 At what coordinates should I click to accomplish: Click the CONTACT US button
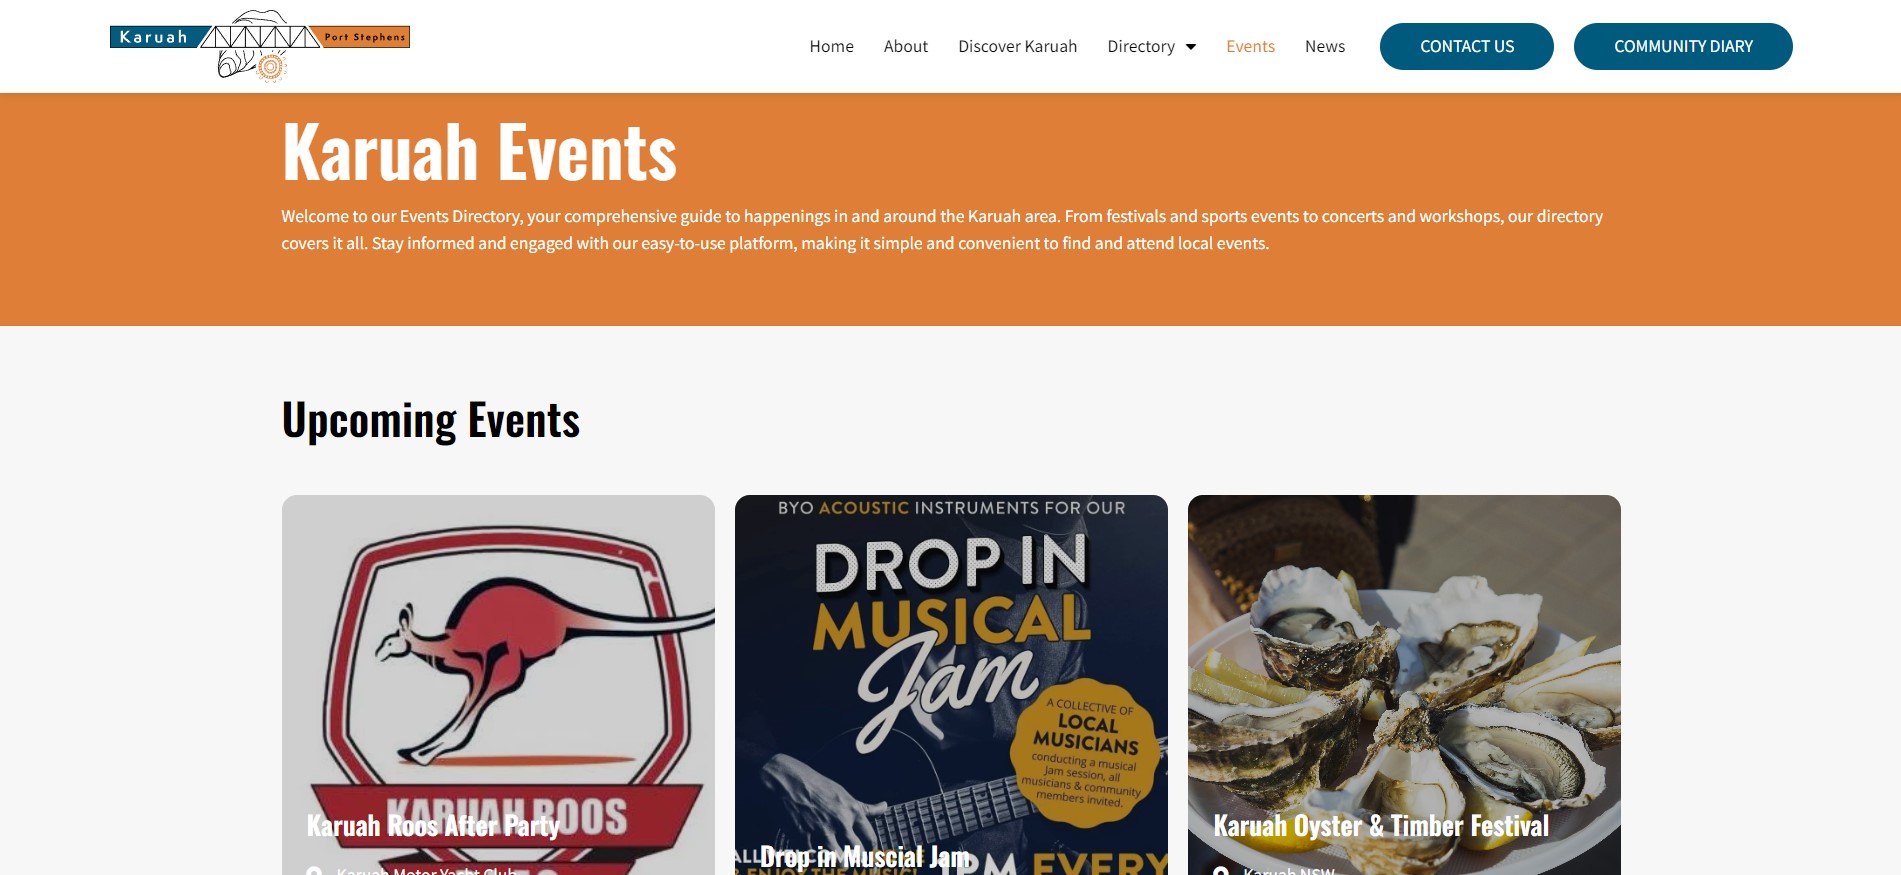click(x=1466, y=46)
